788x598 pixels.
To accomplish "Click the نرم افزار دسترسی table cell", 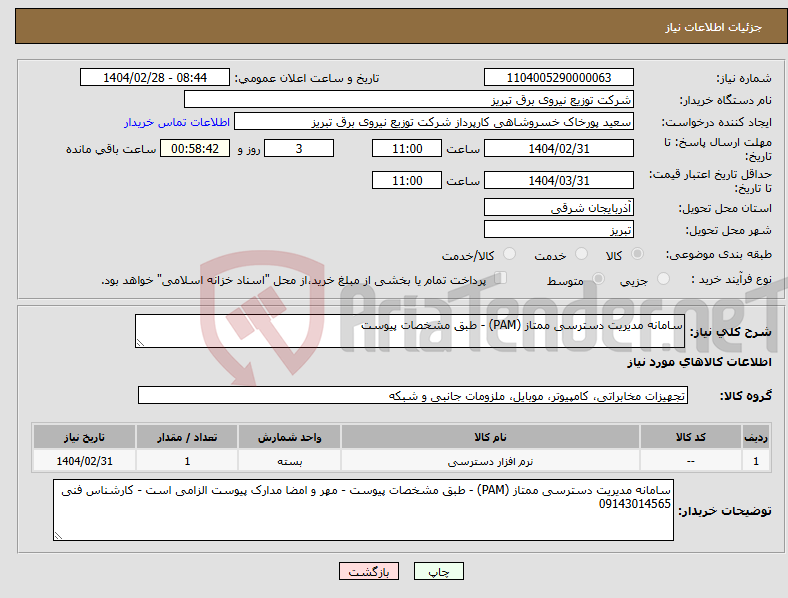I will point(490,461).
